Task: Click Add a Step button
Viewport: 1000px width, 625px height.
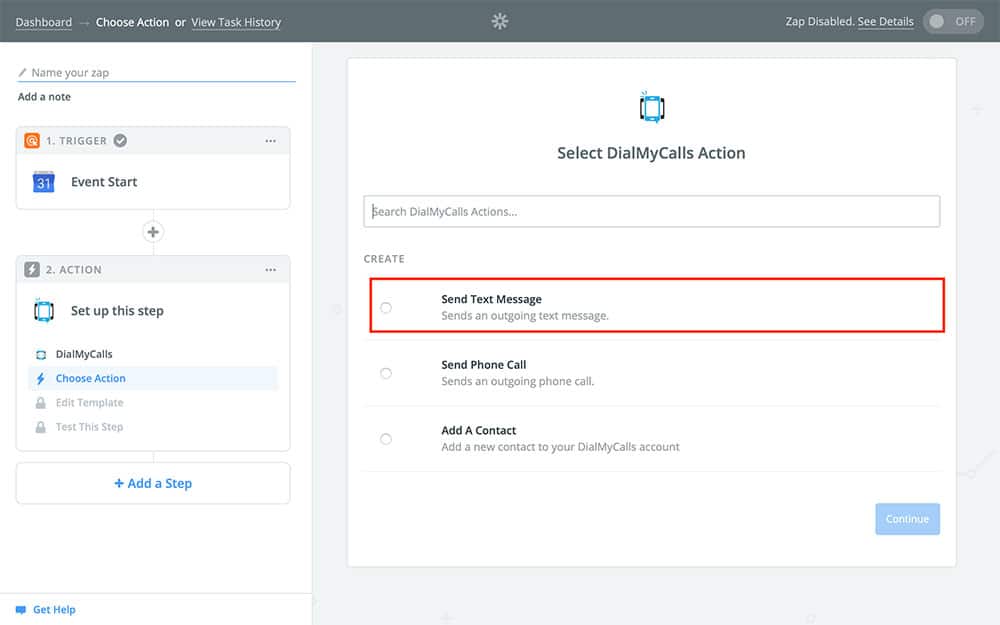Action: [x=153, y=483]
